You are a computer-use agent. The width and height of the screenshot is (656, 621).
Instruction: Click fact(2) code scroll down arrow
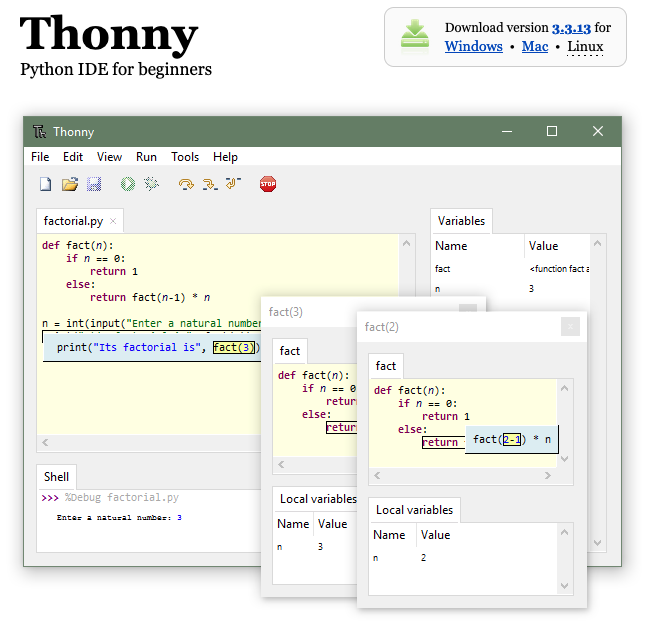(564, 459)
